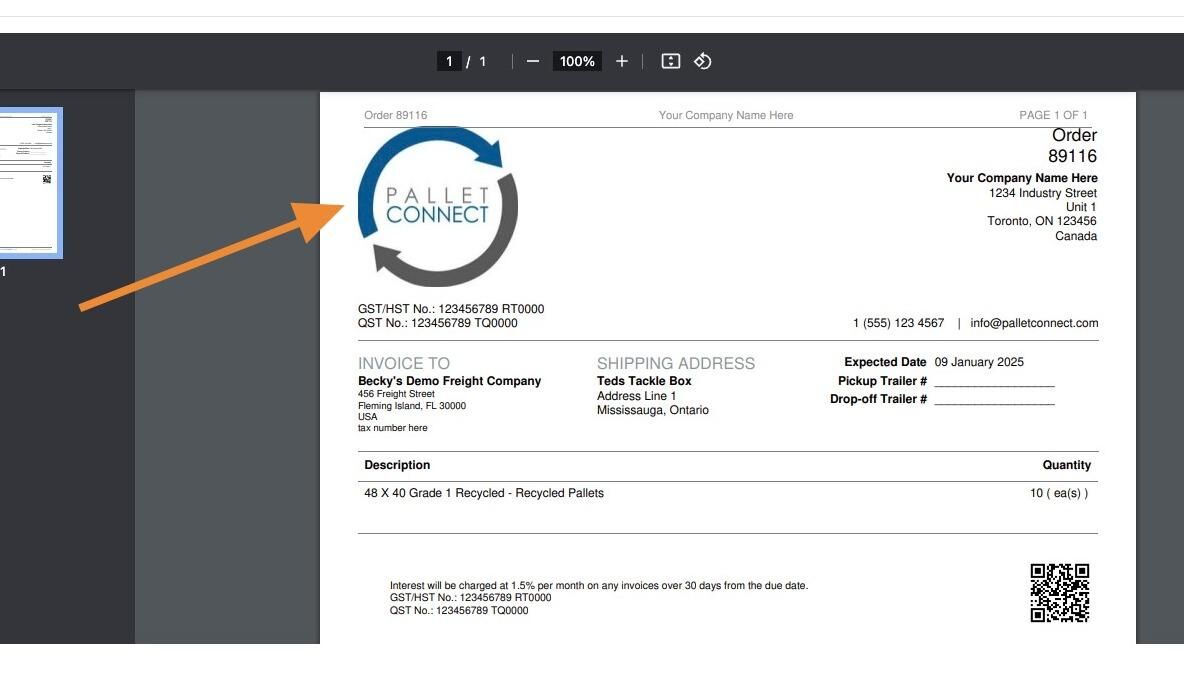Click 'PAGE 1 OF 1' header text

(x=1053, y=115)
